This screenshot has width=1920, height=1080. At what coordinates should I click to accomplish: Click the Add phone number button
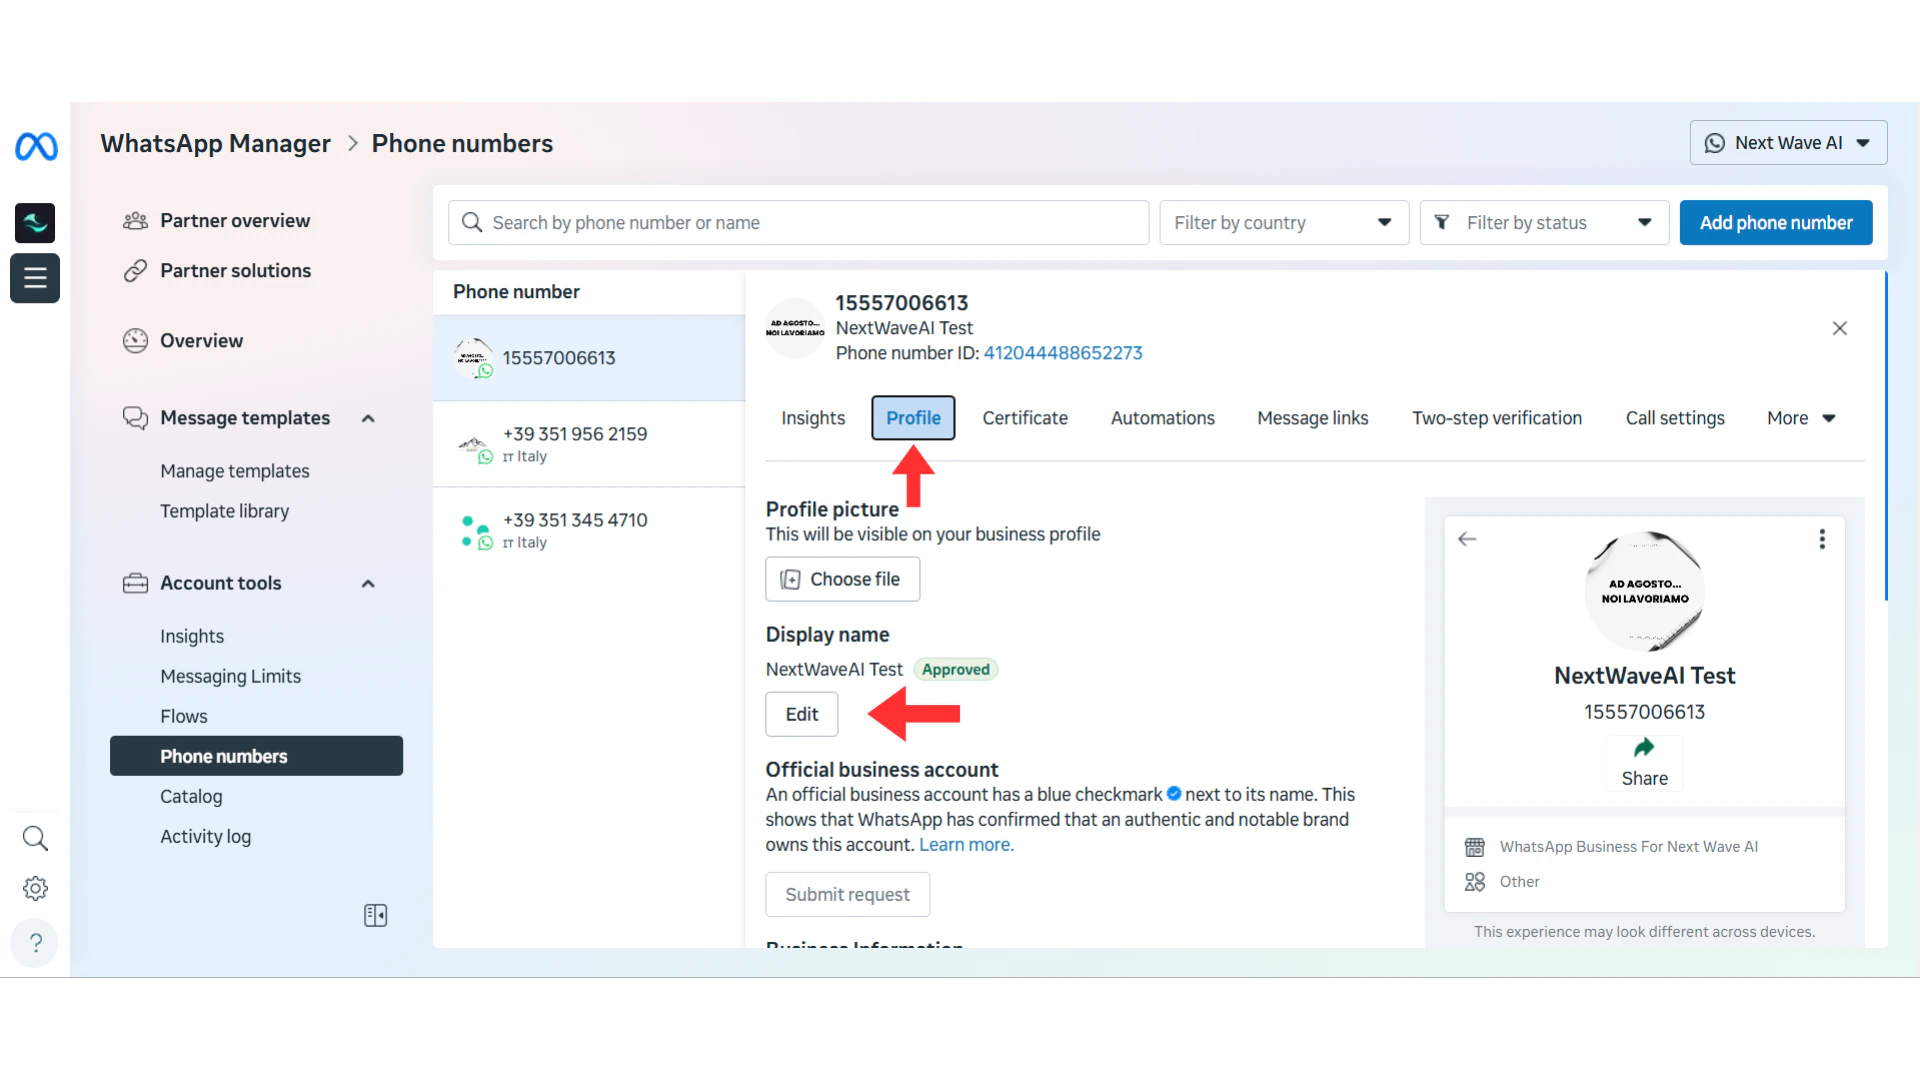coord(1775,223)
